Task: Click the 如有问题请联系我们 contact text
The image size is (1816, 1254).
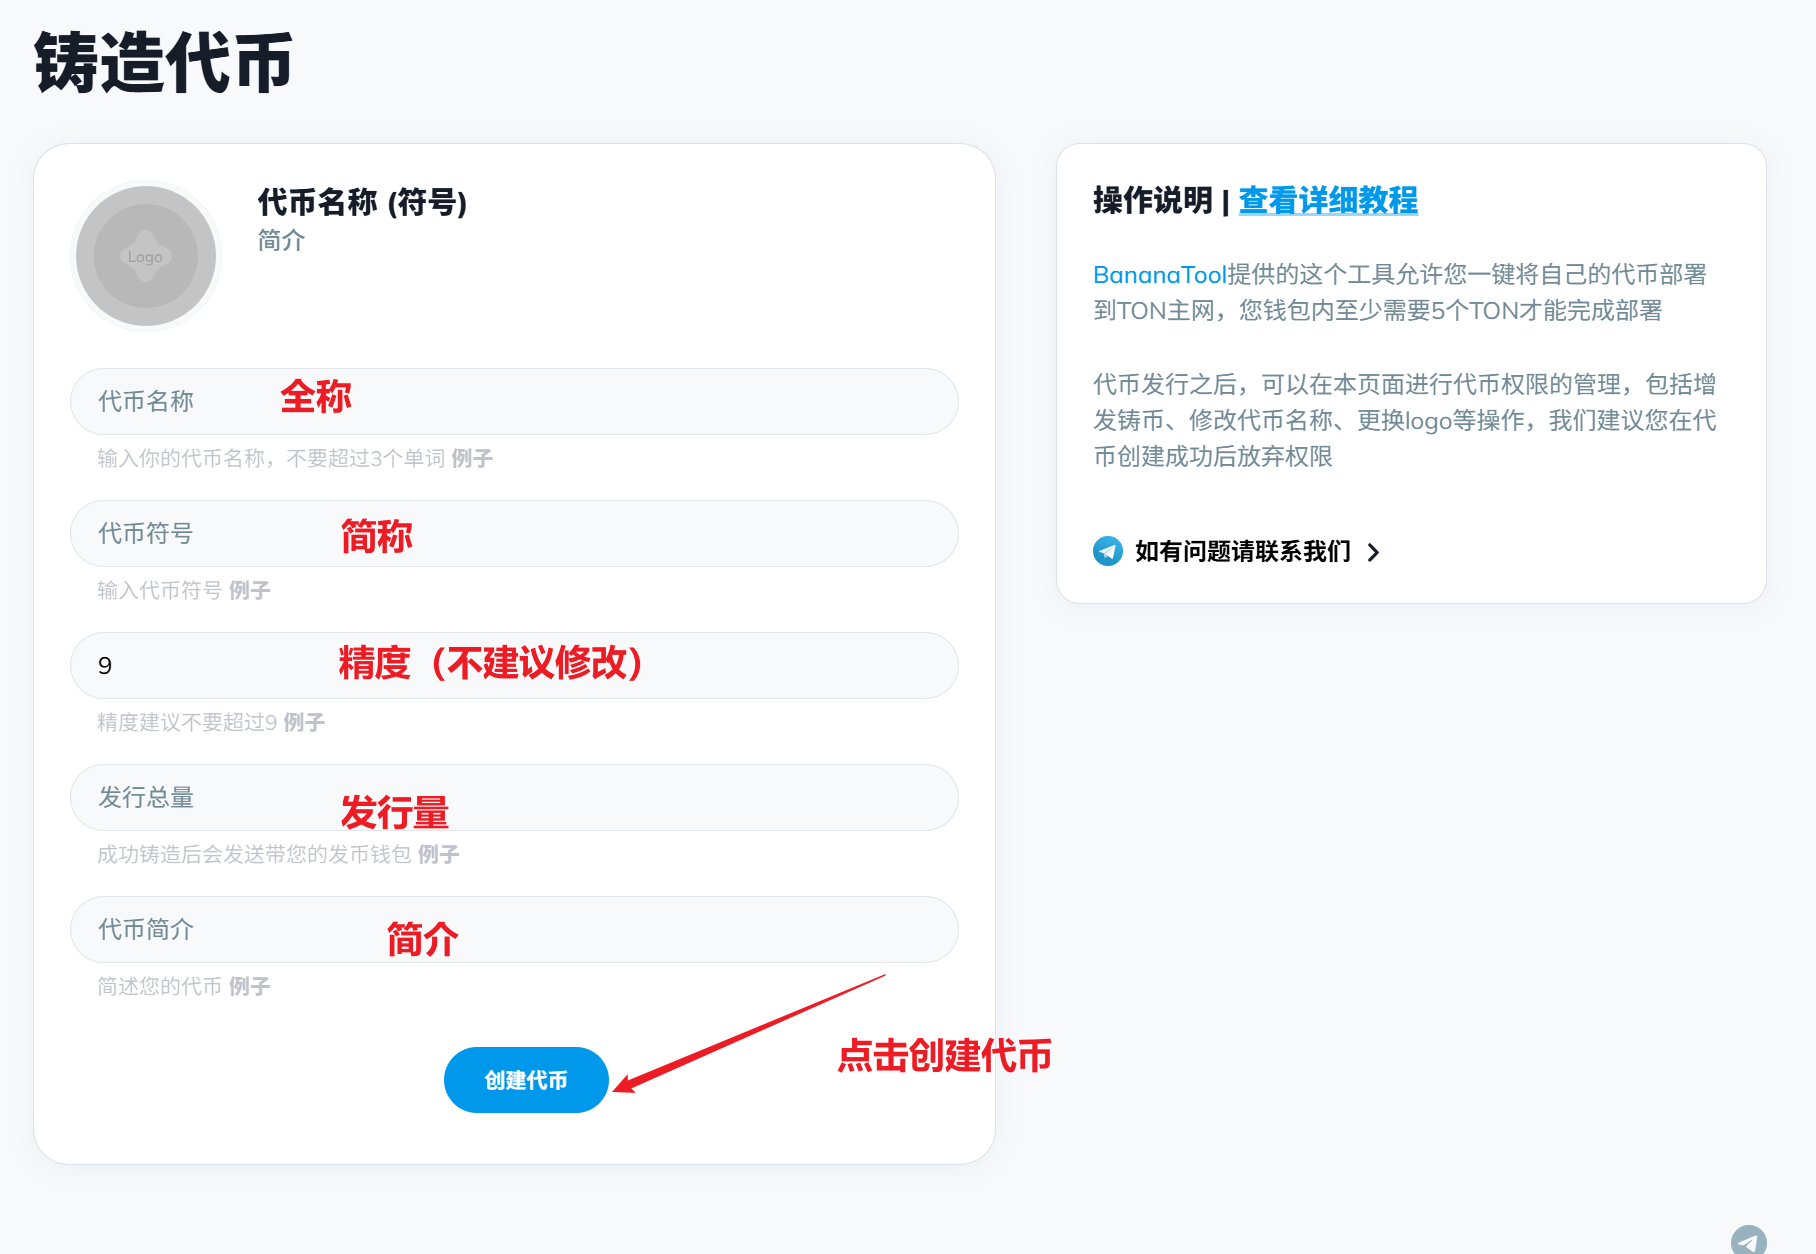Action: [1242, 552]
